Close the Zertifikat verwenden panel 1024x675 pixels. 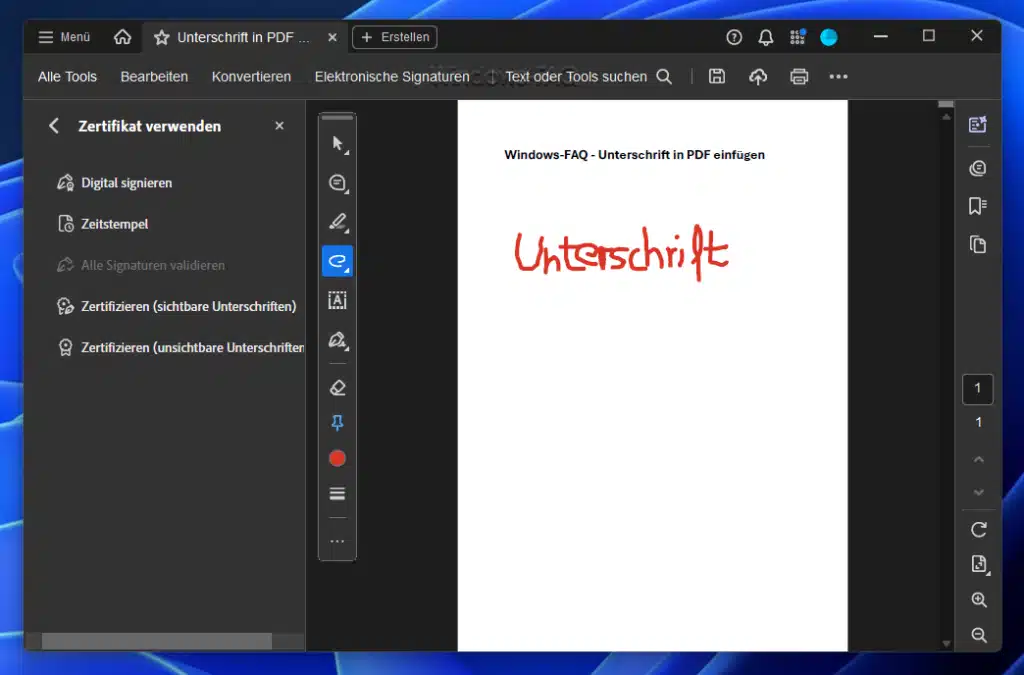280,125
